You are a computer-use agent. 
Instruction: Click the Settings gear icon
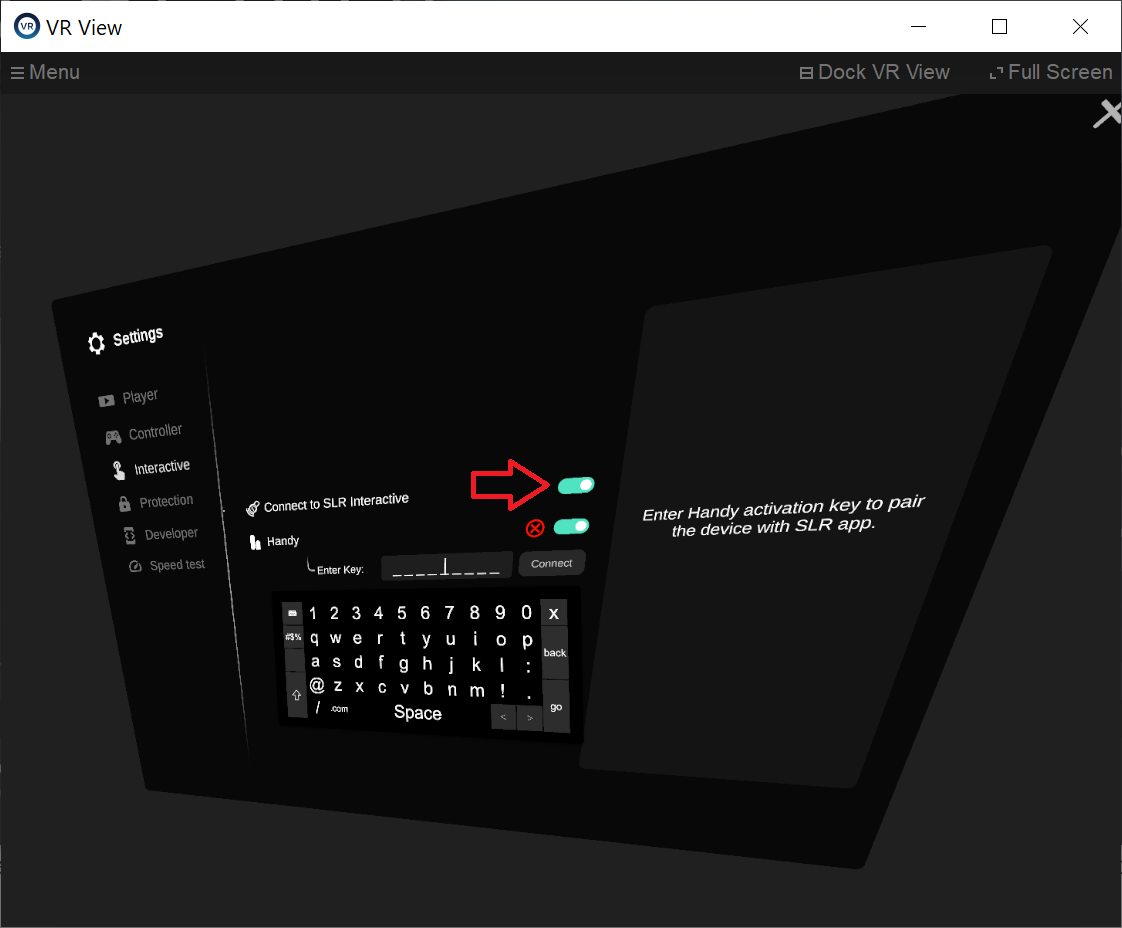pyautogui.click(x=96, y=343)
